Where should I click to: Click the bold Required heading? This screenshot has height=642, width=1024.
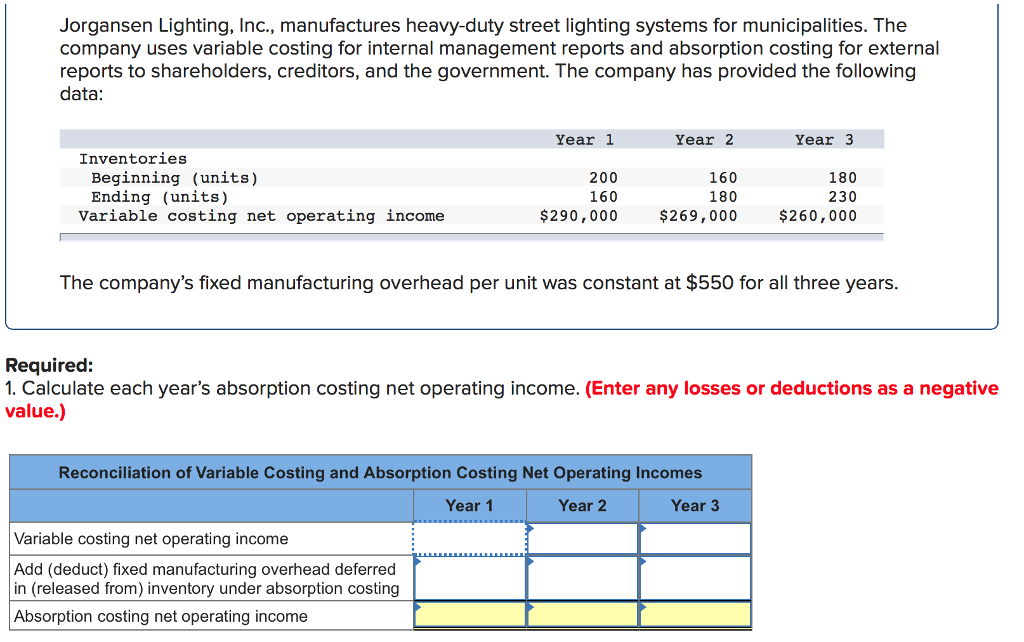pyautogui.click(x=49, y=366)
